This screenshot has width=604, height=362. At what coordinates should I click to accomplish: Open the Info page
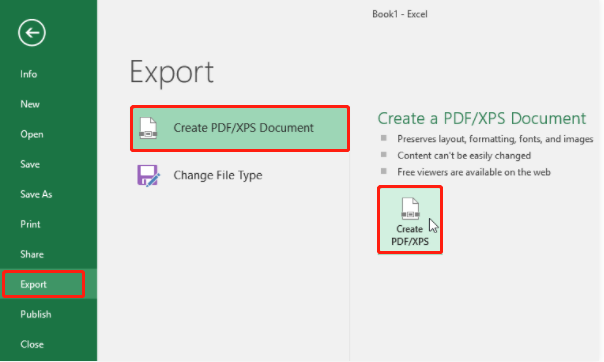point(29,74)
